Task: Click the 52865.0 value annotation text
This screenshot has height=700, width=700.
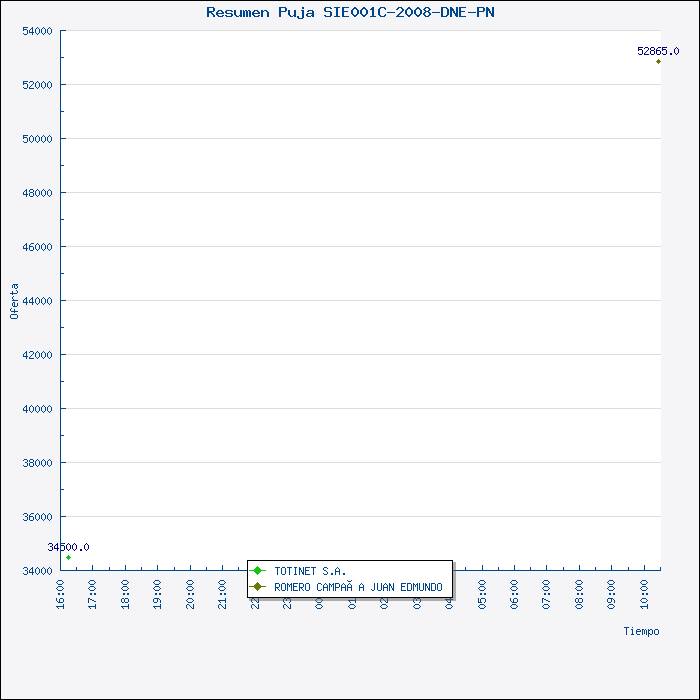Action: [658, 51]
